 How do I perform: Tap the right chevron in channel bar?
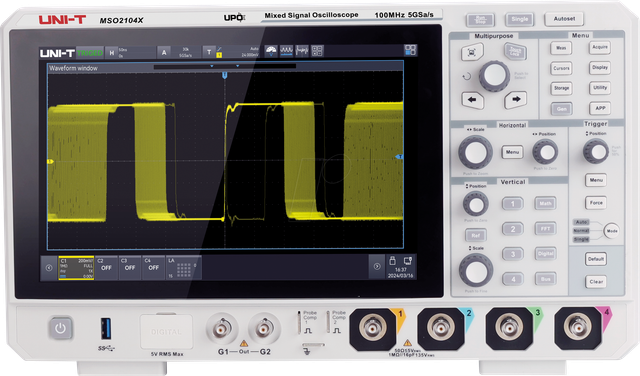click(x=377, y=266)
